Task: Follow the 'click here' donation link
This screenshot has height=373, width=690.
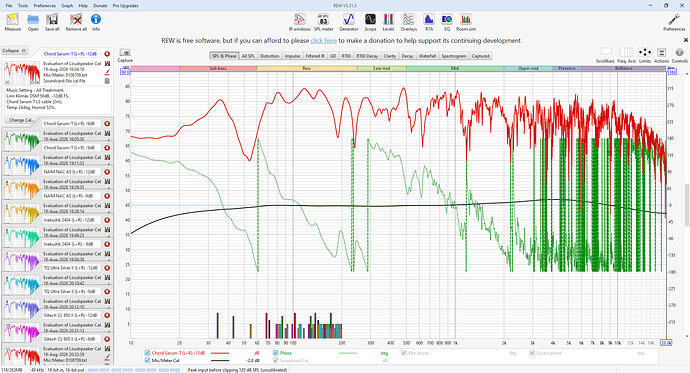Action: point(323,40)
